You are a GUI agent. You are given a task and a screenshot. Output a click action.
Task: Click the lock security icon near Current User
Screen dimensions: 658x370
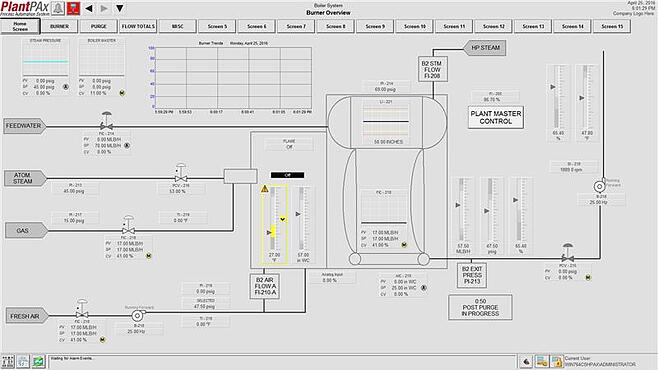coord(557,362)
